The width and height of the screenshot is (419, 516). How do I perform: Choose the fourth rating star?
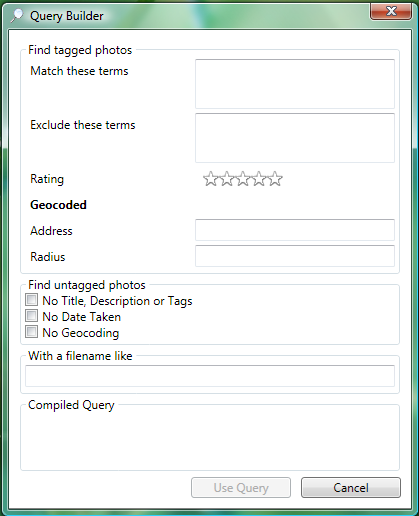click(x=259, y=179)
